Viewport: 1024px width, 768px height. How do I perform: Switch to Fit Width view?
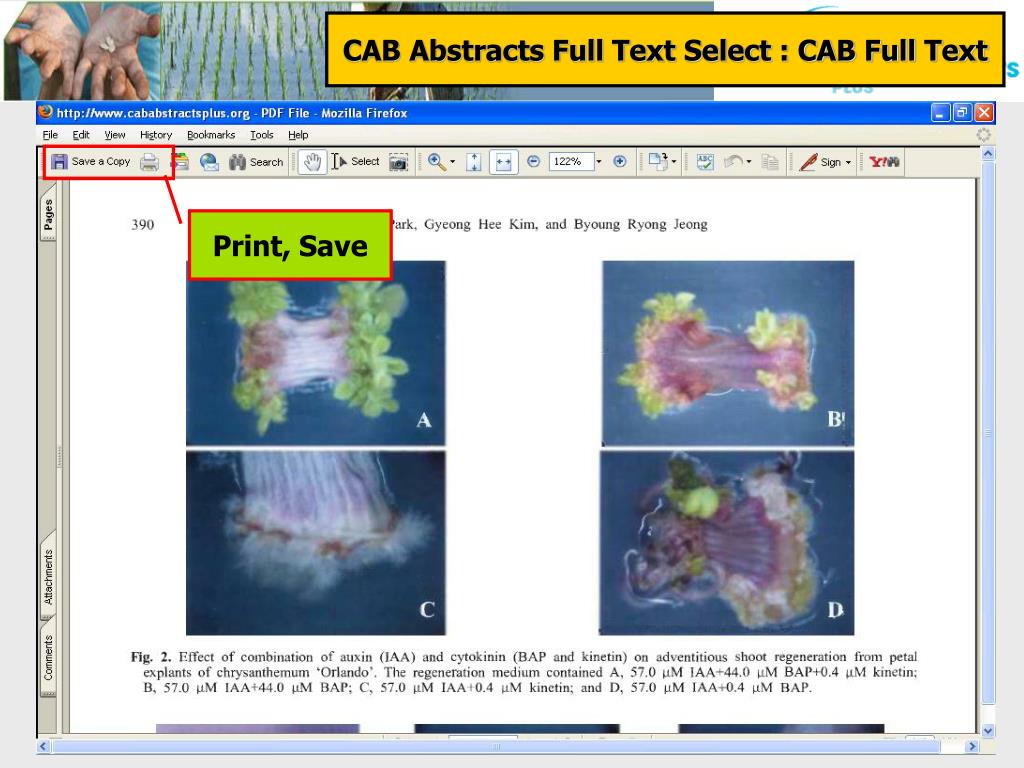pos(504,162)
